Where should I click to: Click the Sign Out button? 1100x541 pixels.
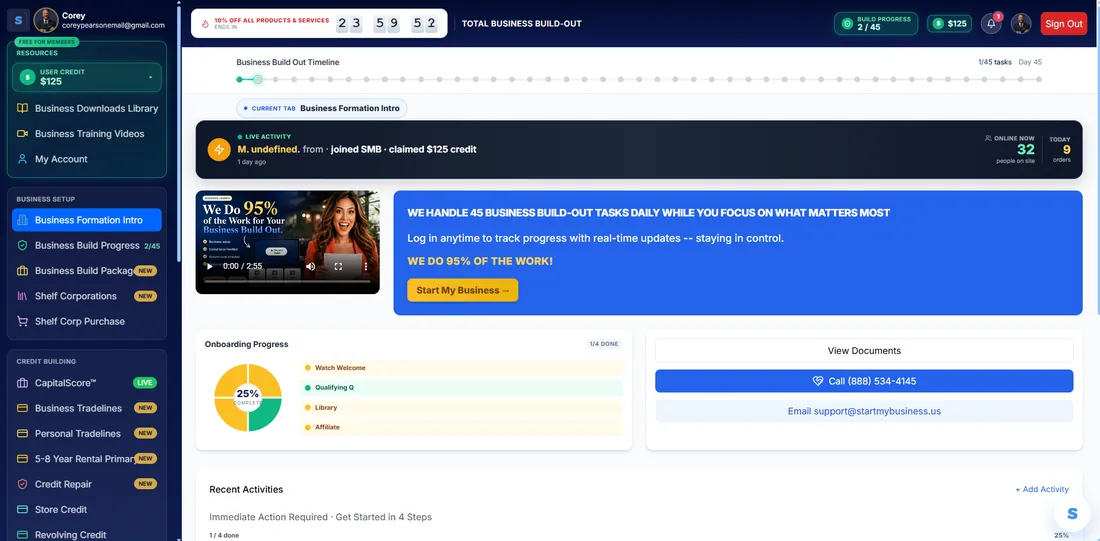[x=1064, y=23]
